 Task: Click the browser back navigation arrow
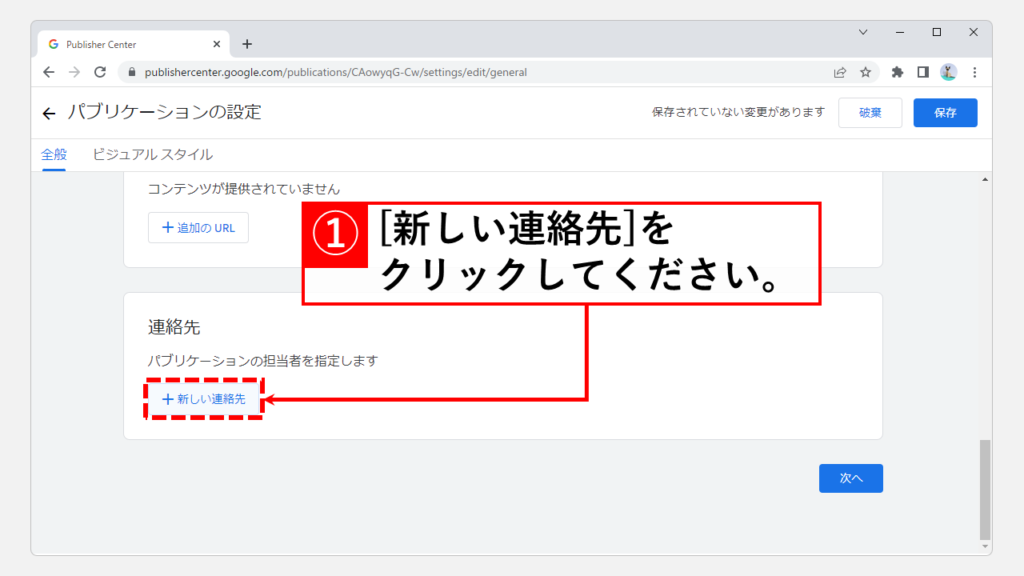click(x=49, y=72)
